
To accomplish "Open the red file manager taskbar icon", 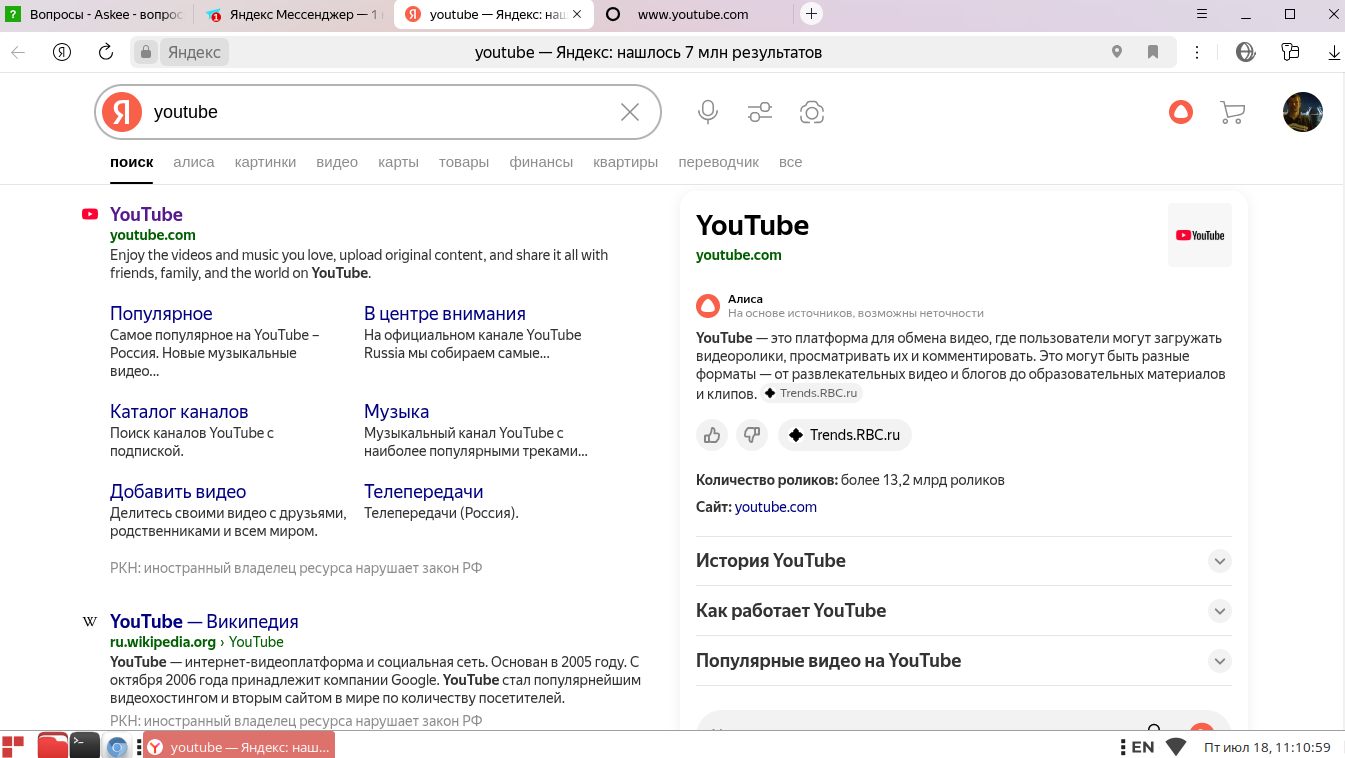I will [53, 746].
